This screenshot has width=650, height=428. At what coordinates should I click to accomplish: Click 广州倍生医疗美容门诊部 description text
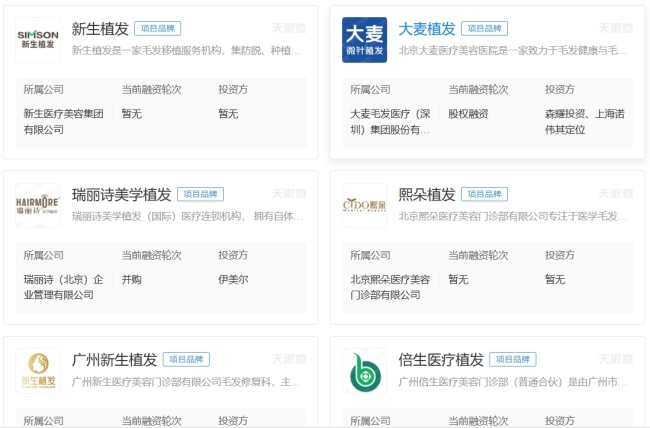(x=513, y=382)
